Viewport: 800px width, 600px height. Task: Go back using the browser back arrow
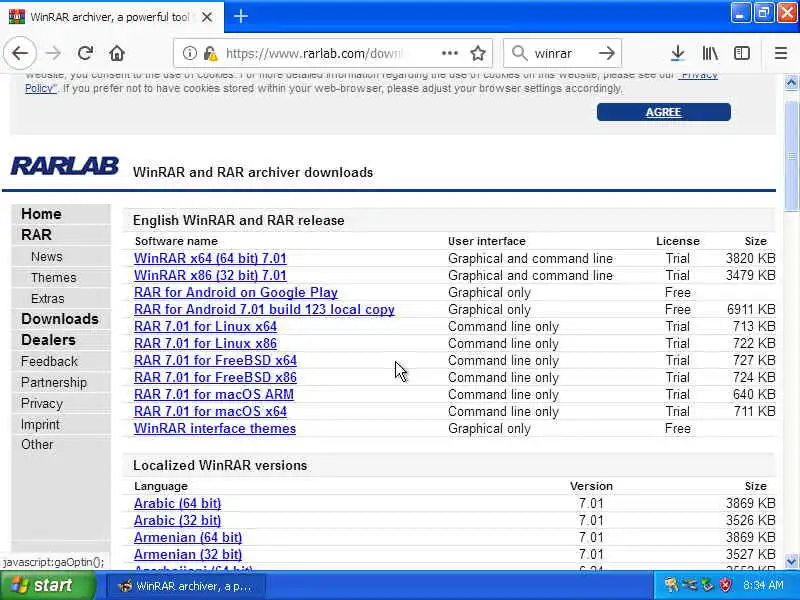tap(20, 53)
